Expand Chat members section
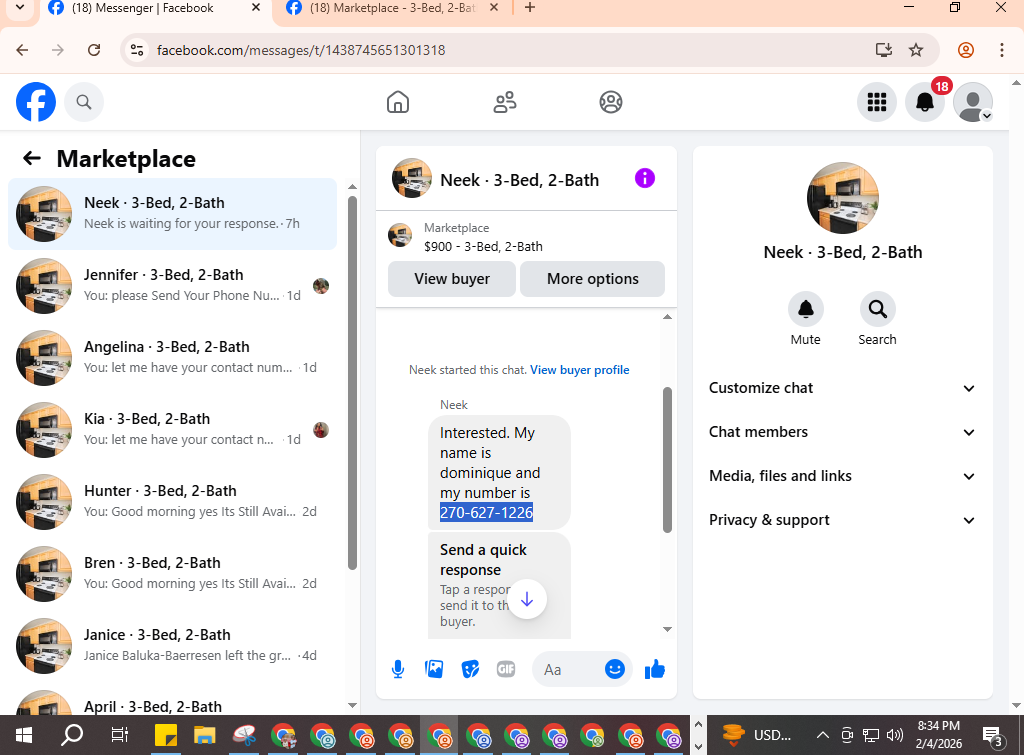Image resolution: width=1024 pixels, height=755 pixels. click(x=842, y=432)
